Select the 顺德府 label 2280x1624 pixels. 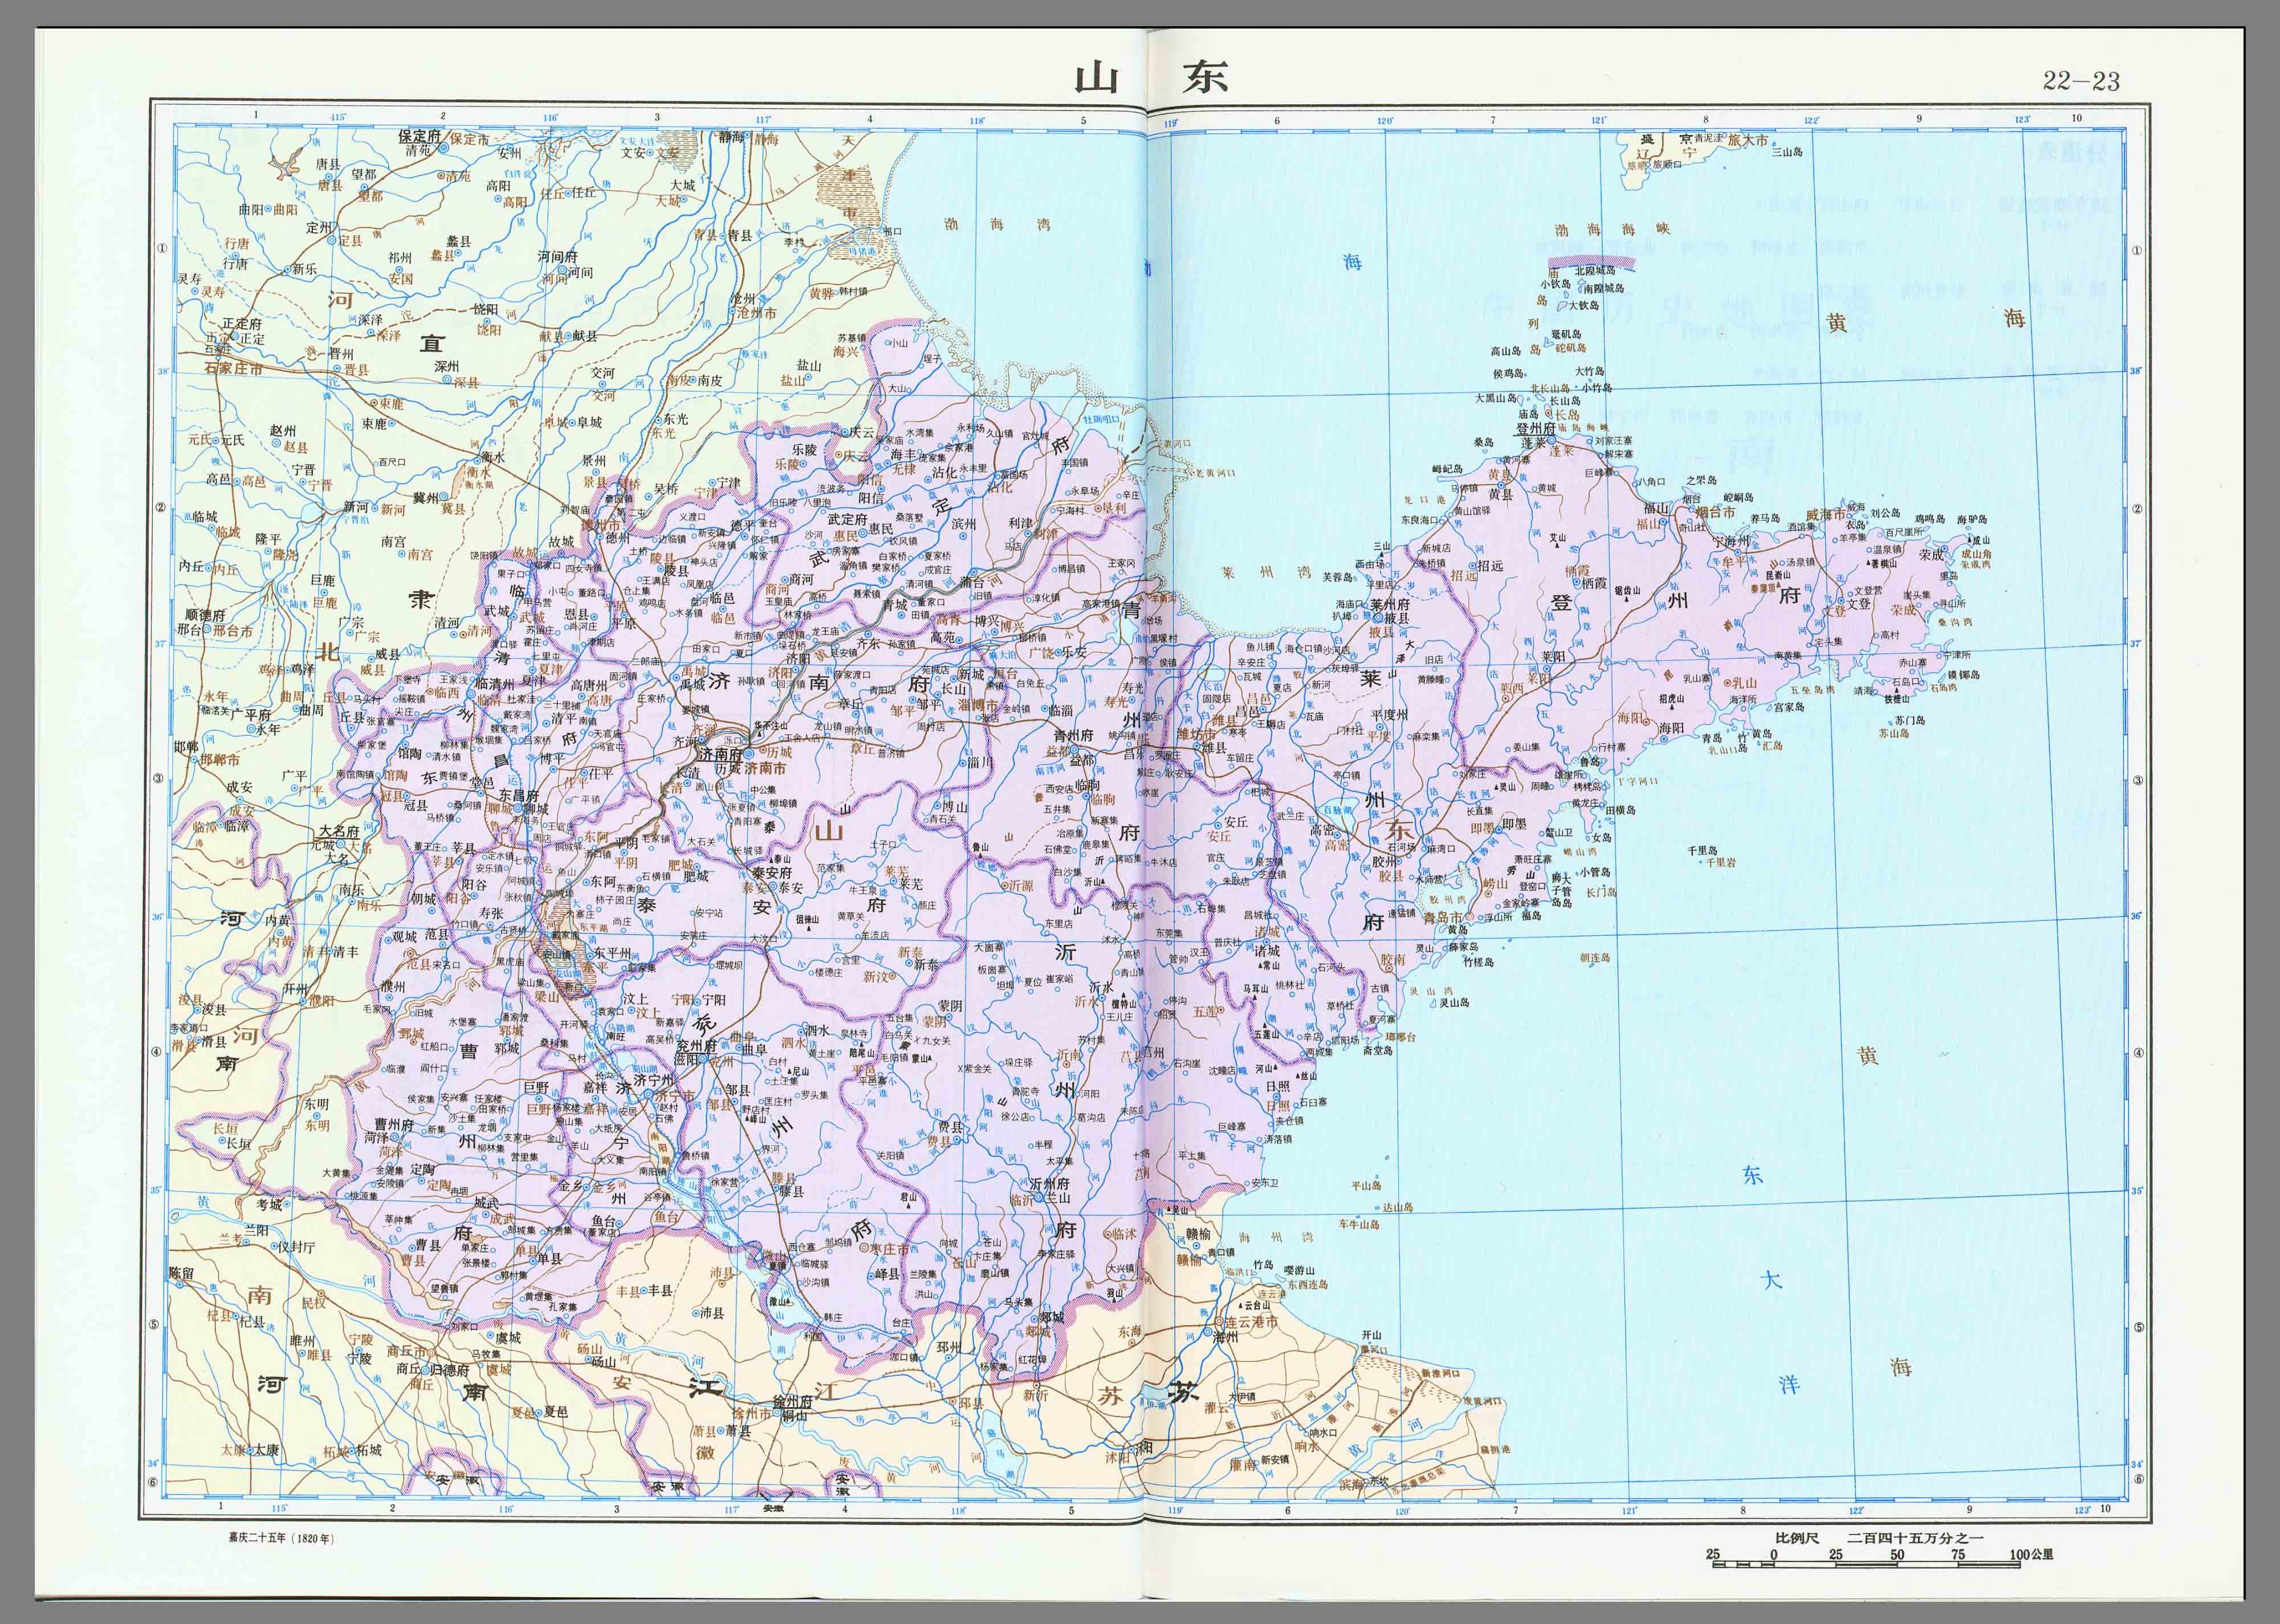coord(205,615)
